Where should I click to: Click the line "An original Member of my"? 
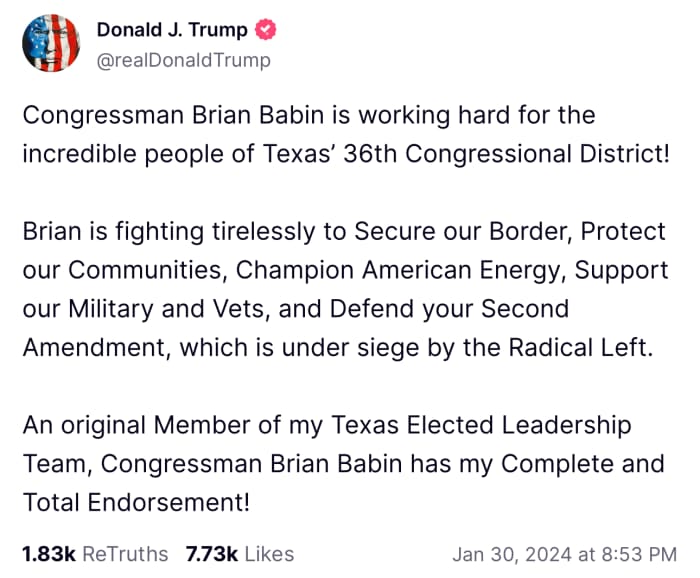(x=172, y=425)
